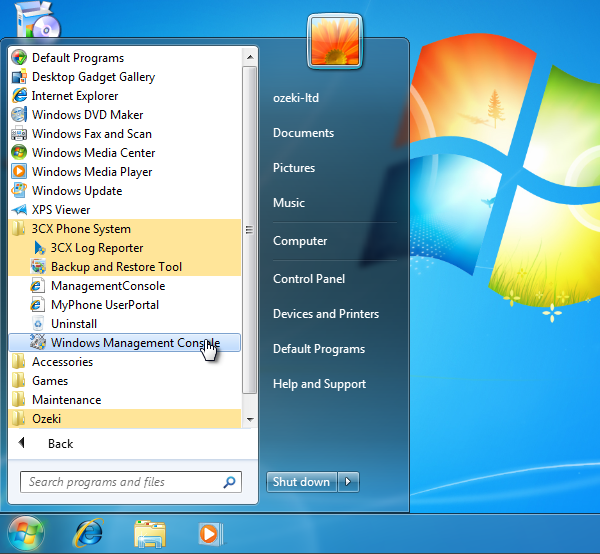
Task: Click the programs list scrollbar thumb
Action: 249,230
